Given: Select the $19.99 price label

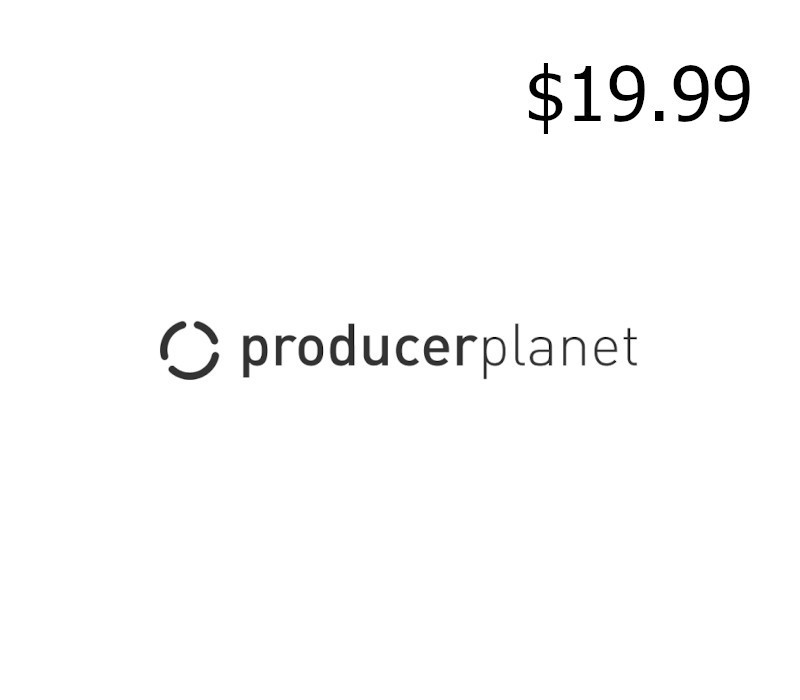Looking at the screenshot, I should click(x=638, y=97).
